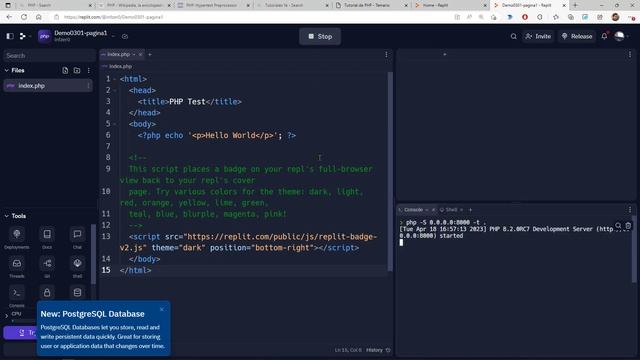Open a new browser tab
Viewport: 640px width, 360px height.
575,5
